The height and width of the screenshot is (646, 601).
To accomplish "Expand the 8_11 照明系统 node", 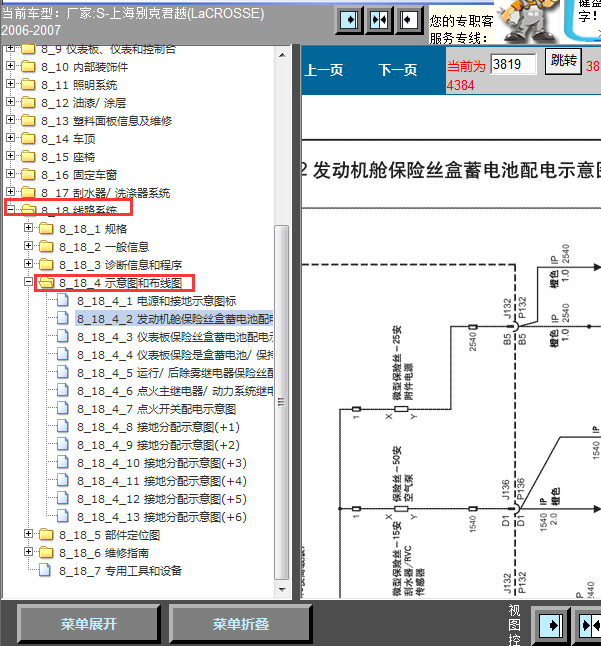I will pos(10,84).
